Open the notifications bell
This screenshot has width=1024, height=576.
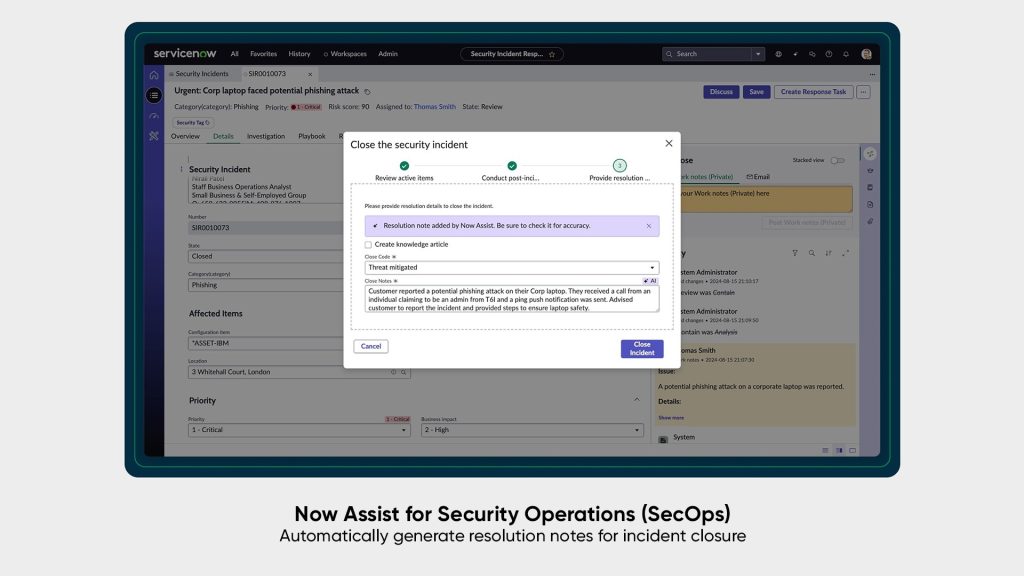(846, 54)
